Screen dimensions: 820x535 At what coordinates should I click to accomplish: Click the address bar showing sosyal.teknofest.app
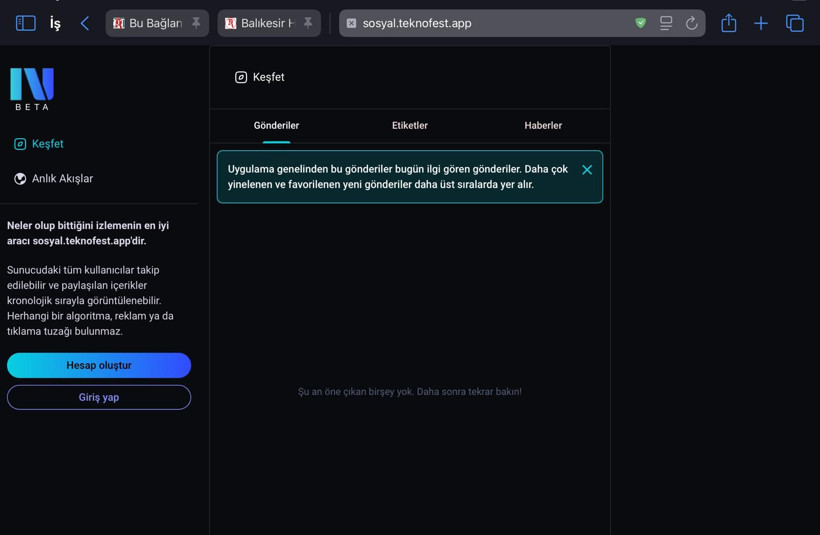pyautogui.click(x=522, y=23)
